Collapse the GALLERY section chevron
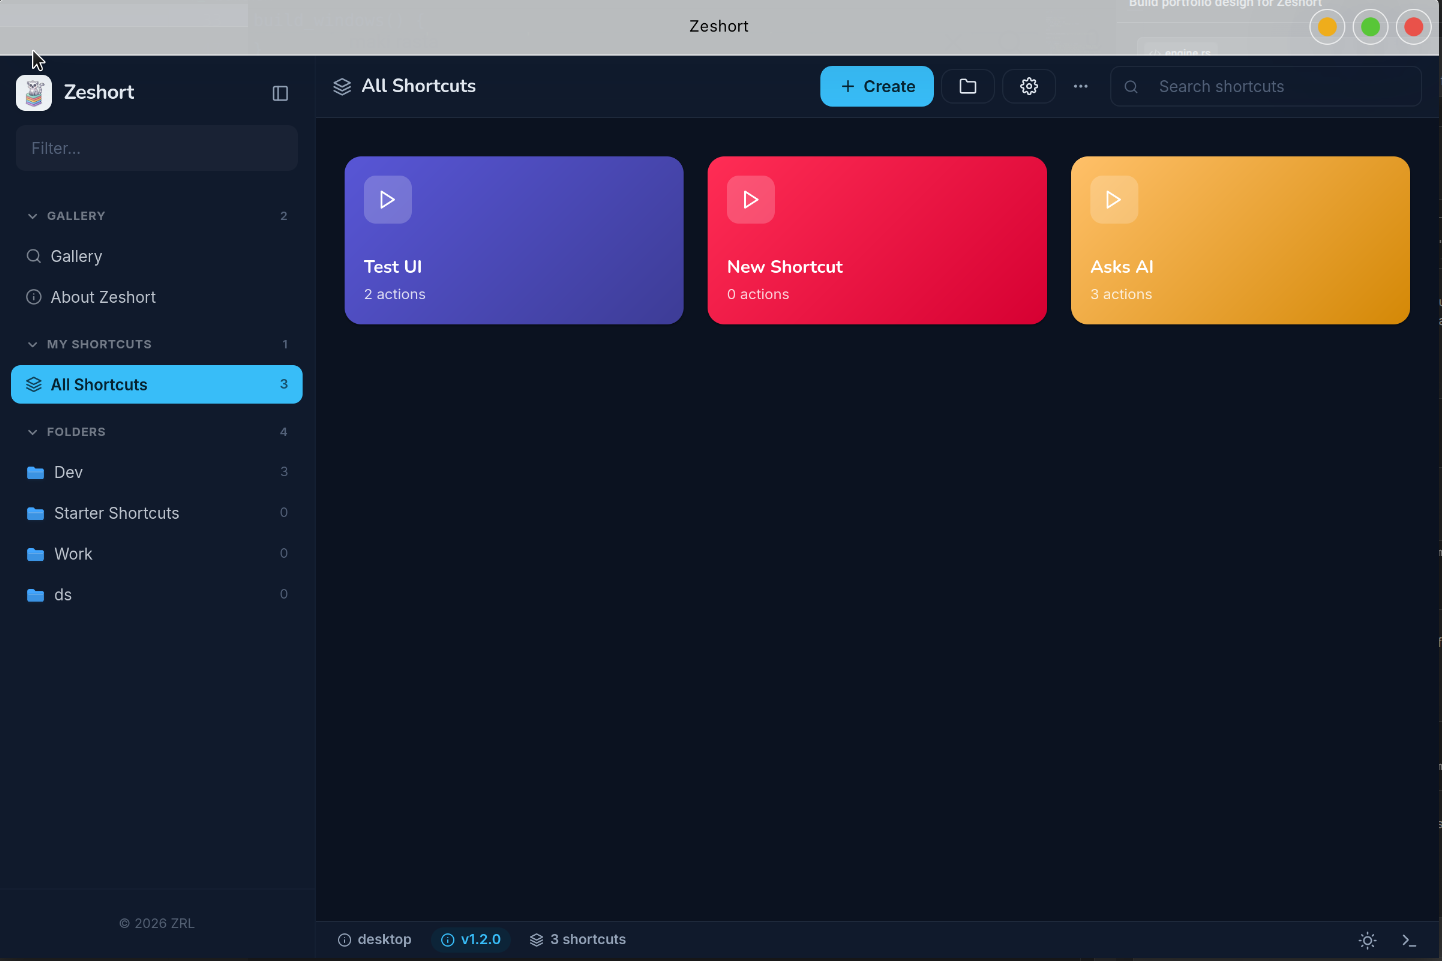Screen dimensions: 1442x961 tap(33, 216)
